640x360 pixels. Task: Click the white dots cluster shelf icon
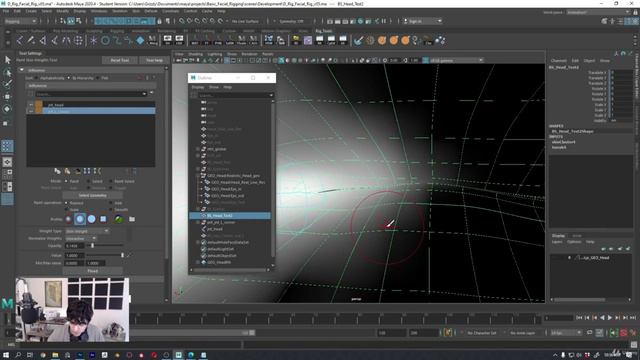tap(440, 40)
